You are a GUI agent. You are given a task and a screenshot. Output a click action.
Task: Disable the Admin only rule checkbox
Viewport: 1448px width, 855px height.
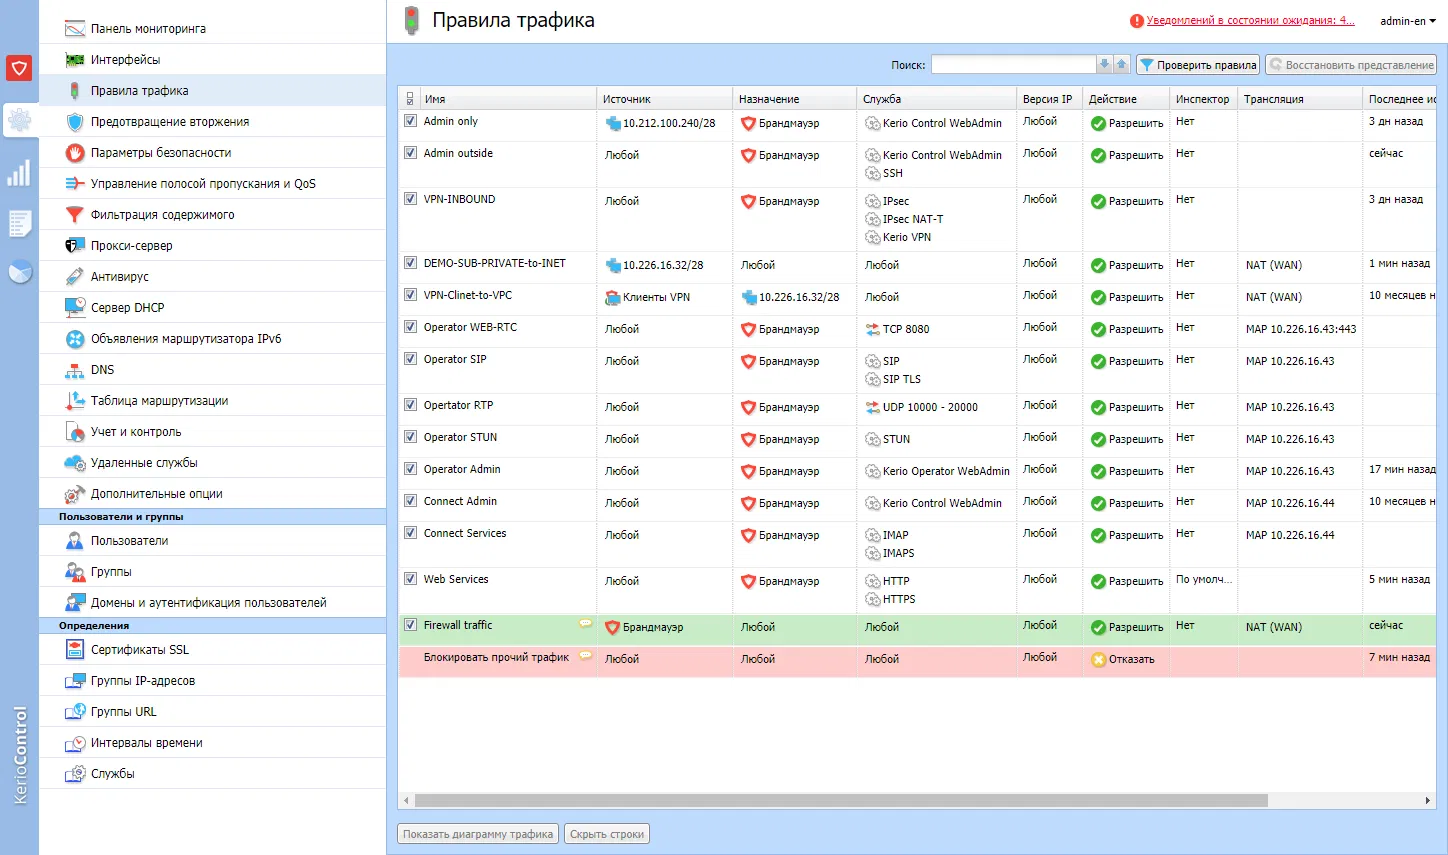click(410, 121)
